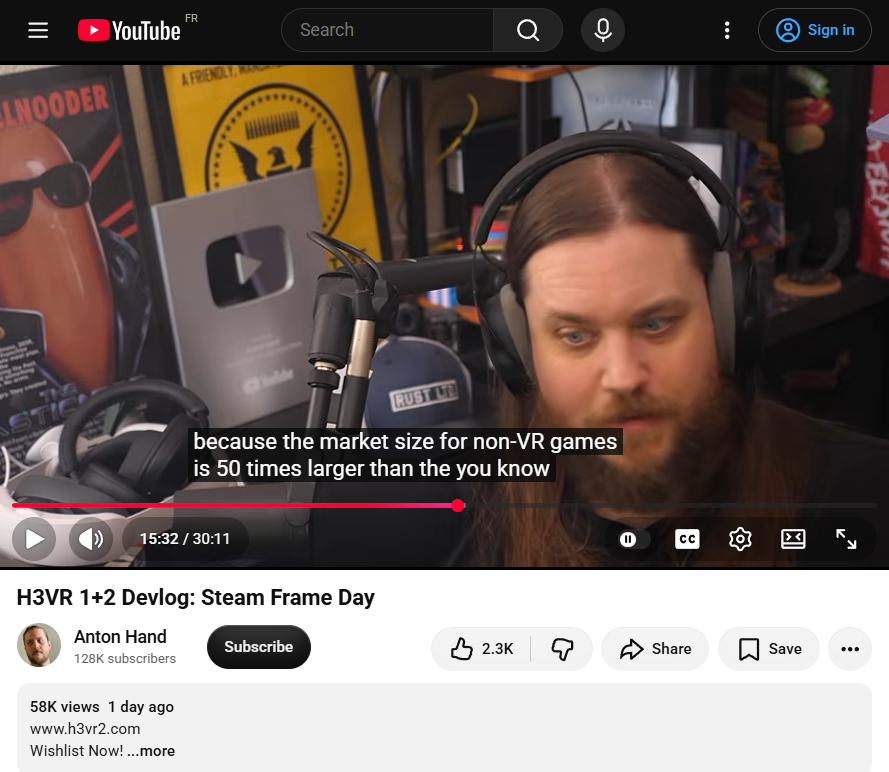Open Anton Hand channel avatar
Image resolution: width=889 pixels, height=772 pixels.
tap(39, 646)
